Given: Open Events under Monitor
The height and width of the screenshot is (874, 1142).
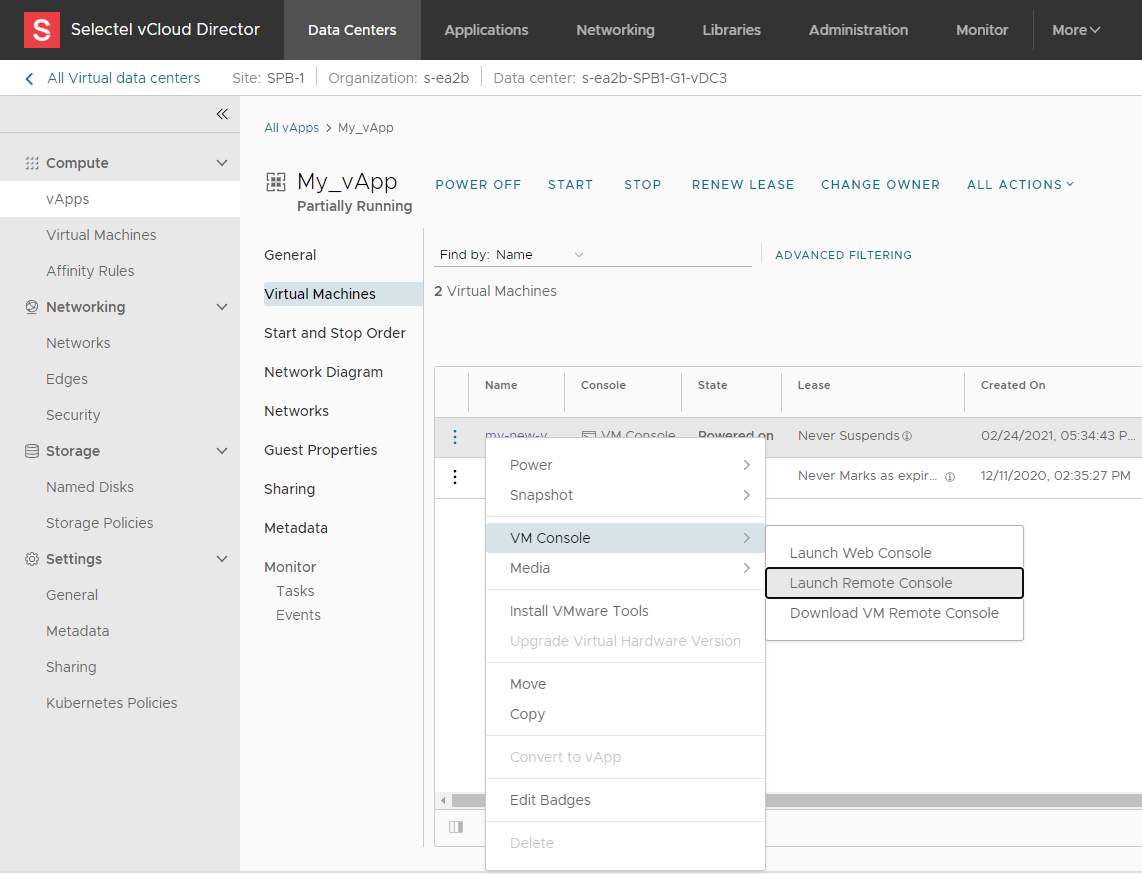Looking at the screenshot, I should (x=298, y=615).
